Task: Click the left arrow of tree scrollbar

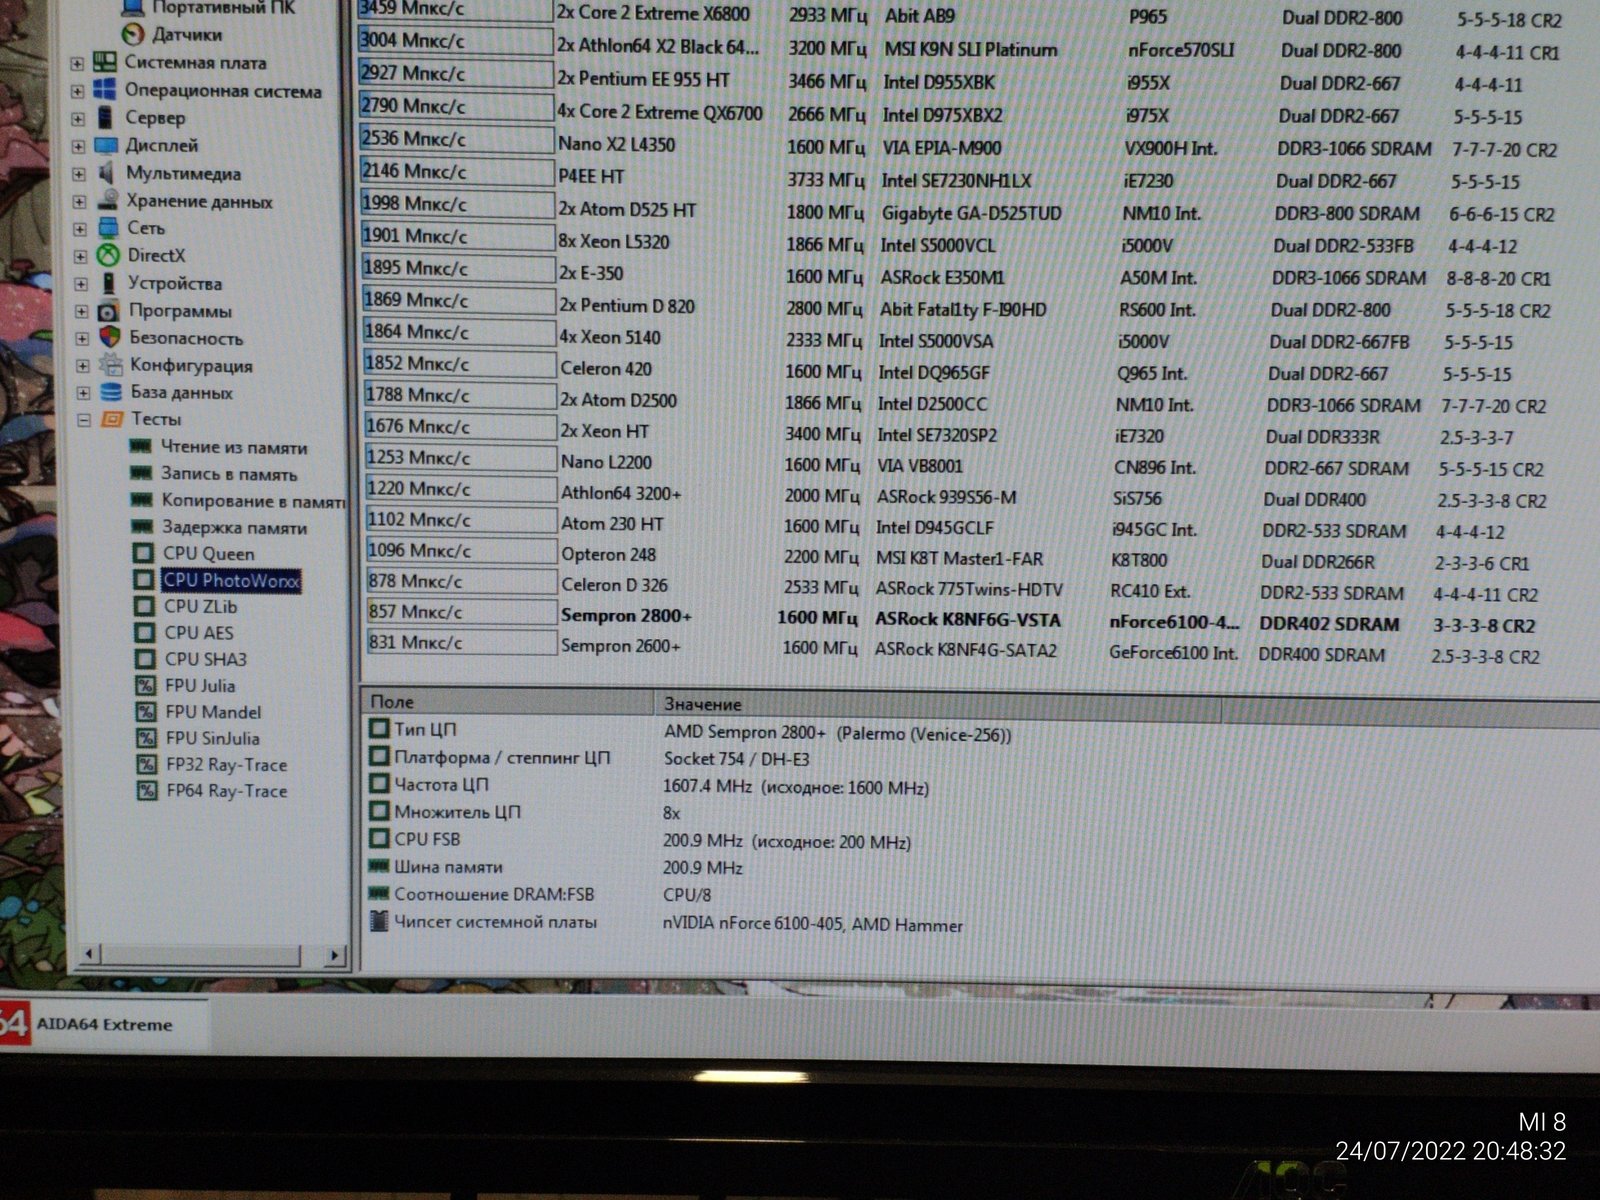Action: pos(88,954)
